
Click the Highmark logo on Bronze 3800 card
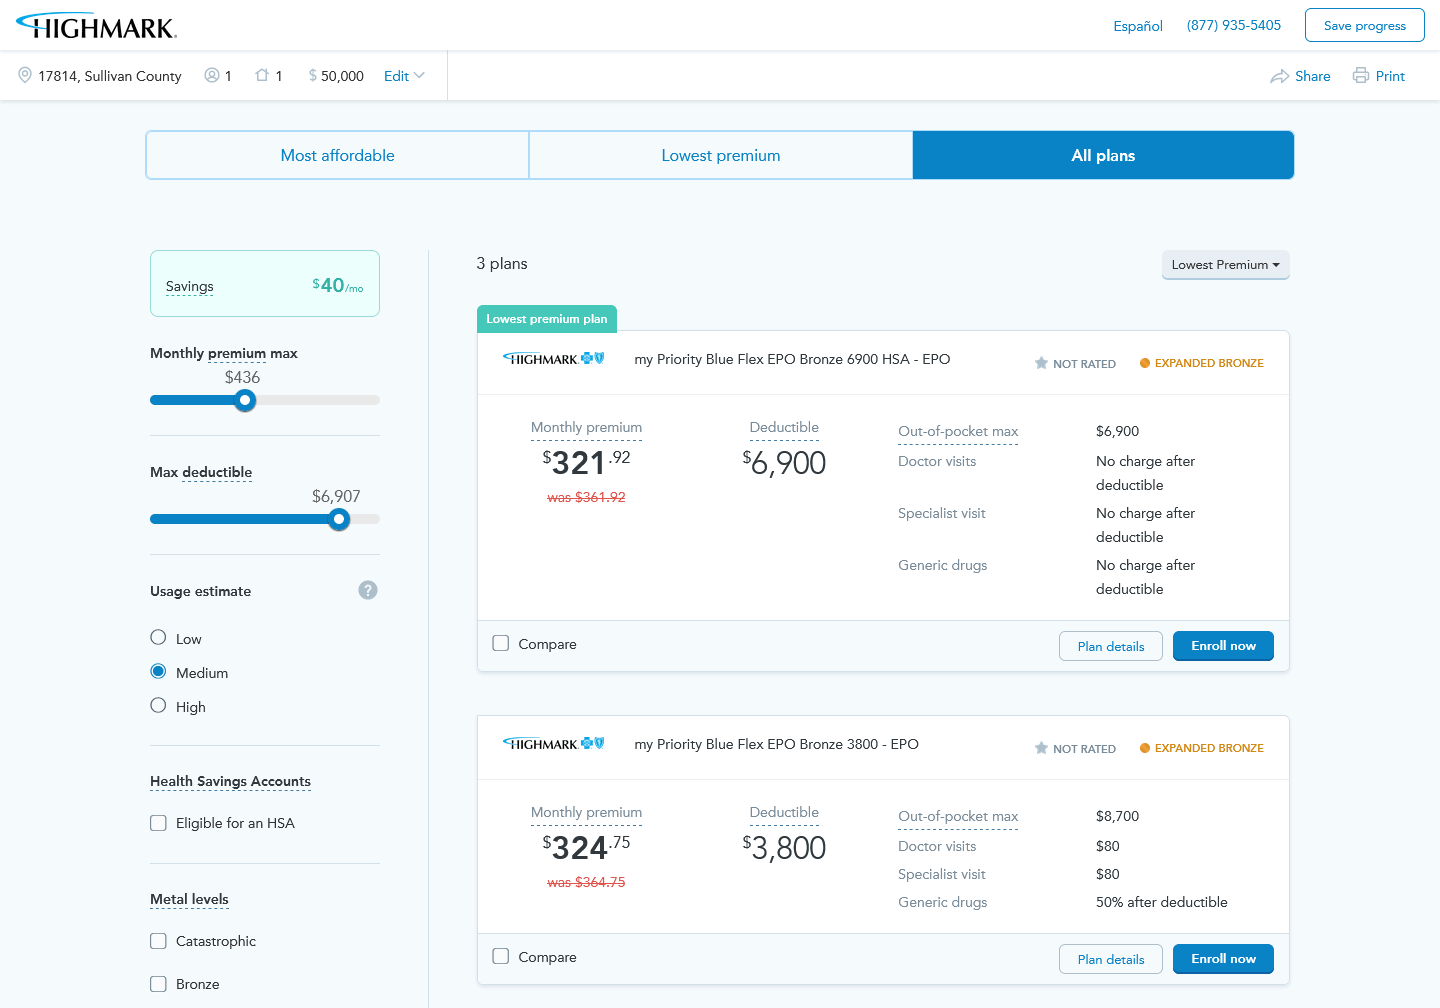click(x=554, y=743)
